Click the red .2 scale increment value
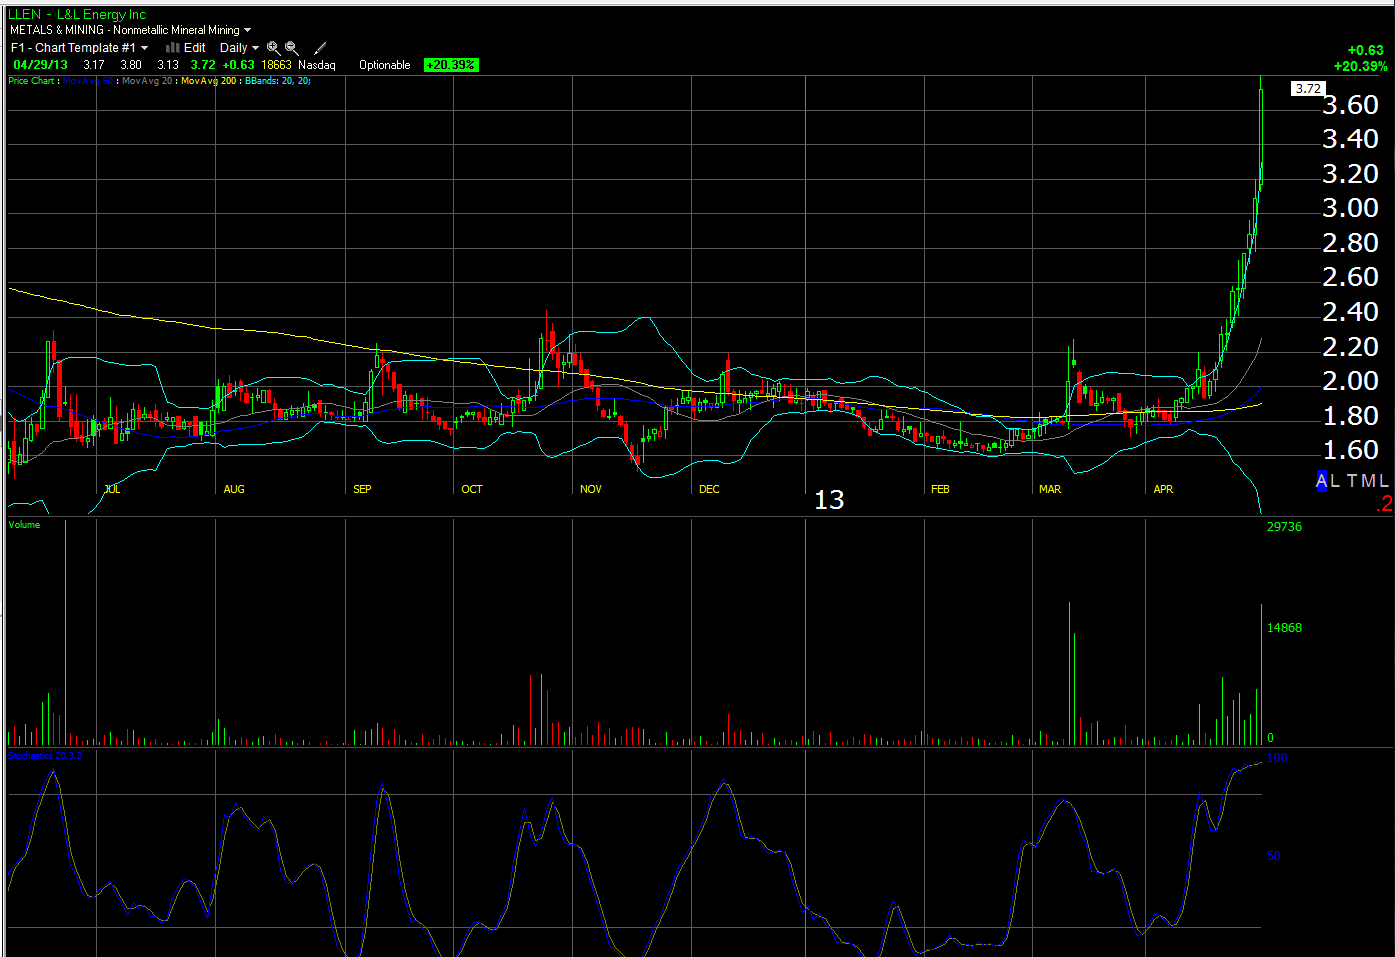Viewport: 1395px width, 957px height. (x=1384, y=505)
